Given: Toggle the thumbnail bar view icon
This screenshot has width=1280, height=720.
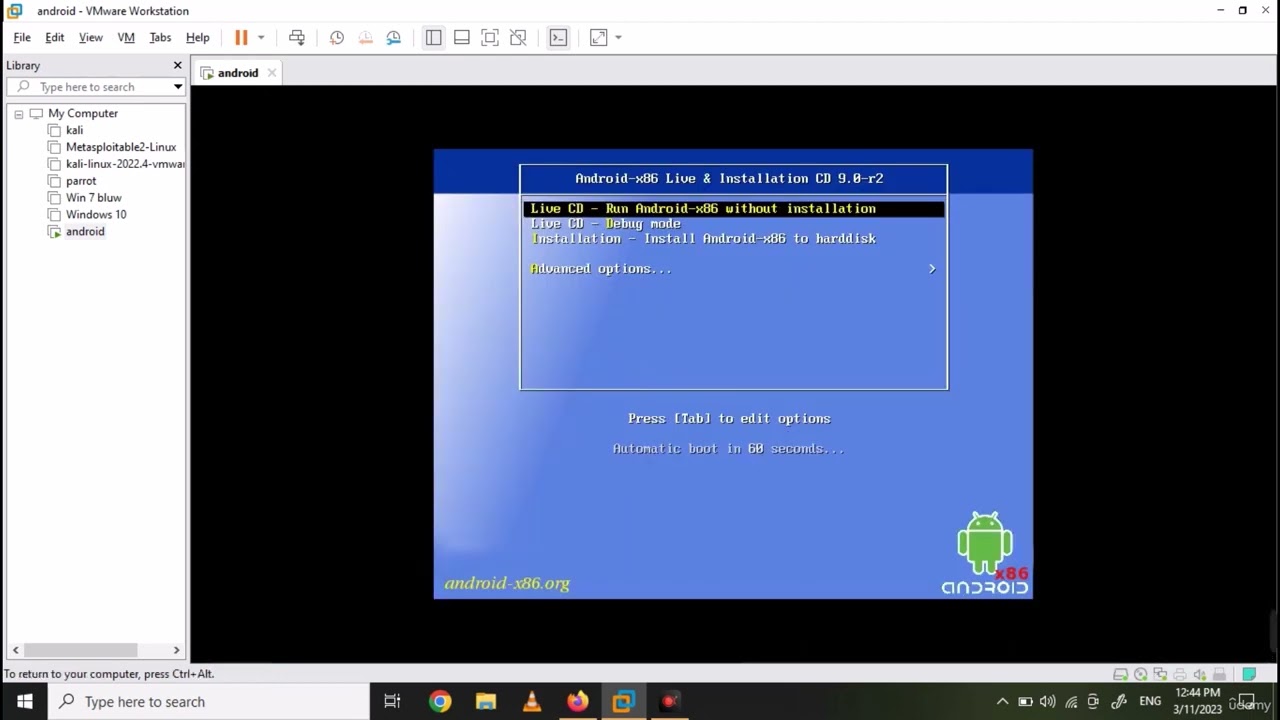Looking at the screenshot, I should [x=461, y=37].
